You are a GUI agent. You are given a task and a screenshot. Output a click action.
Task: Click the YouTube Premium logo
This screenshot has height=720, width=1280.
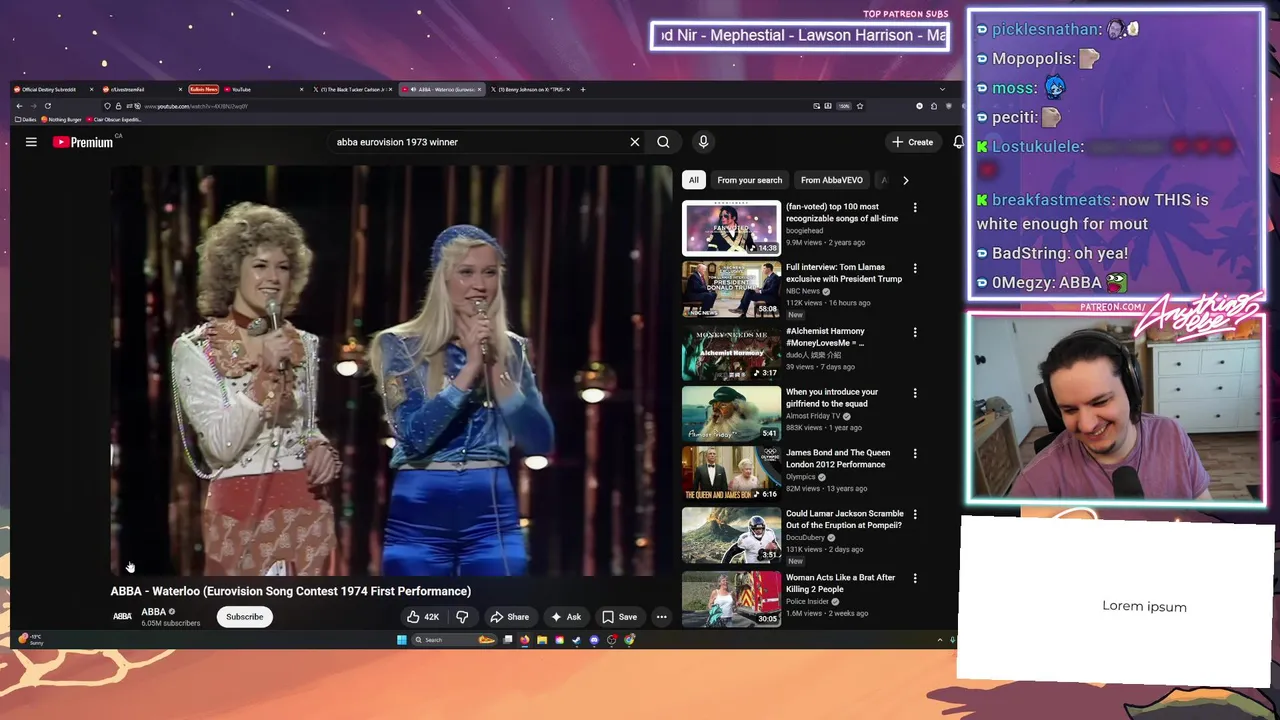(83, 142)
